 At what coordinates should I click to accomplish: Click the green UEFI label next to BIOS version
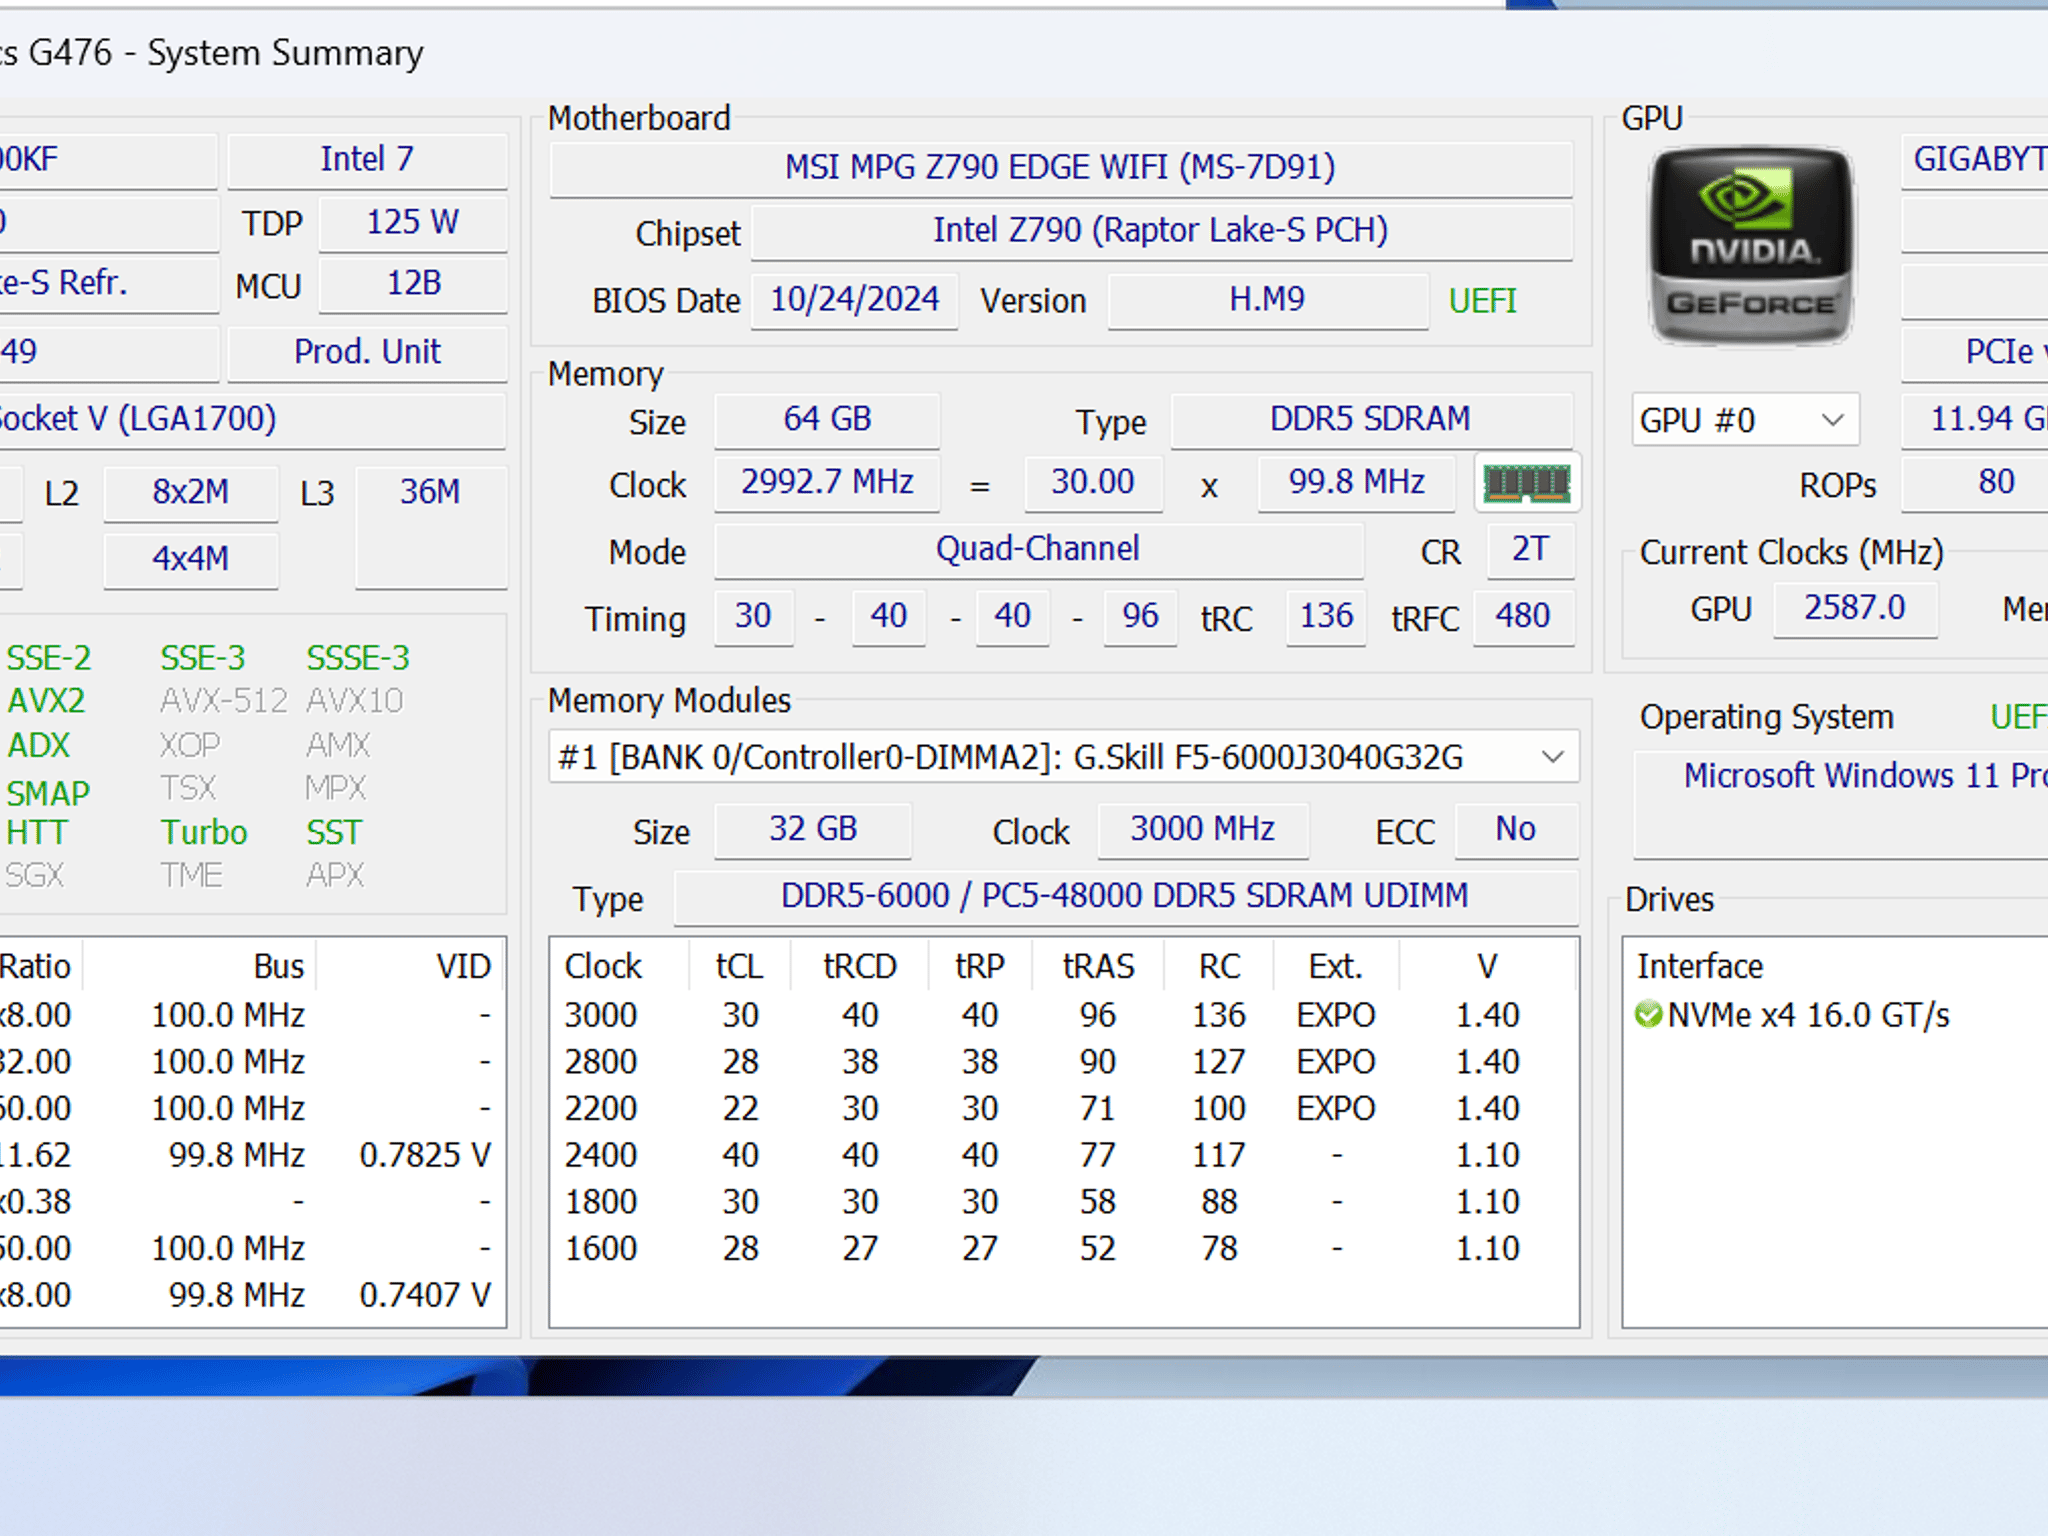point(1482,301)
